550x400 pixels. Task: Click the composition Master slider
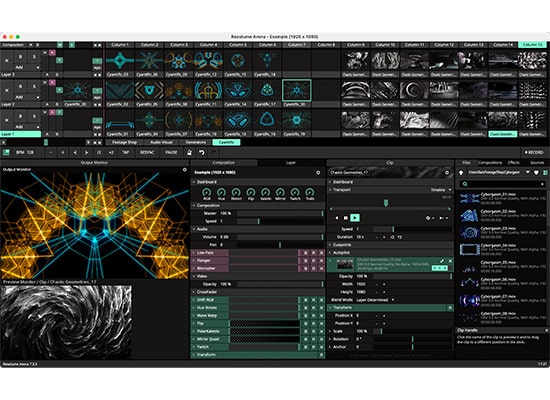point(280,213)
